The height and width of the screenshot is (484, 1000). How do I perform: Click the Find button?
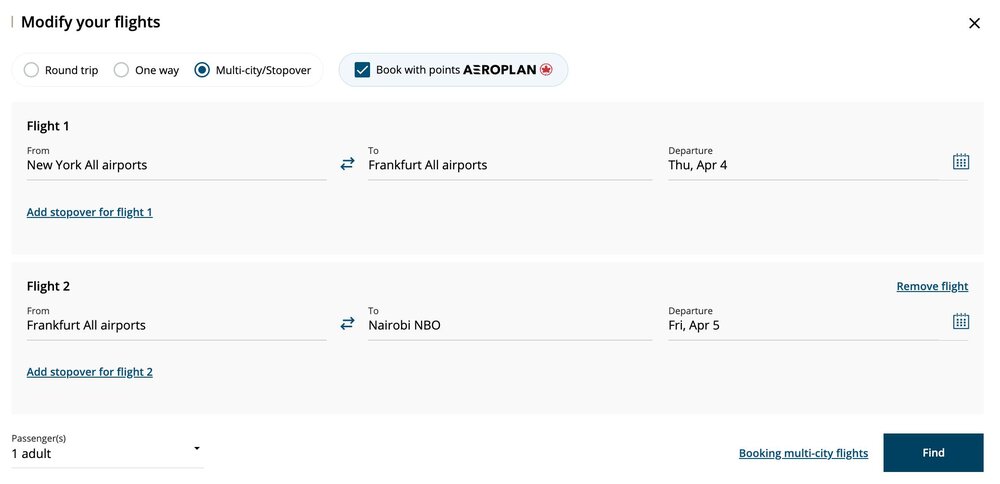click(x=933, y=453)
